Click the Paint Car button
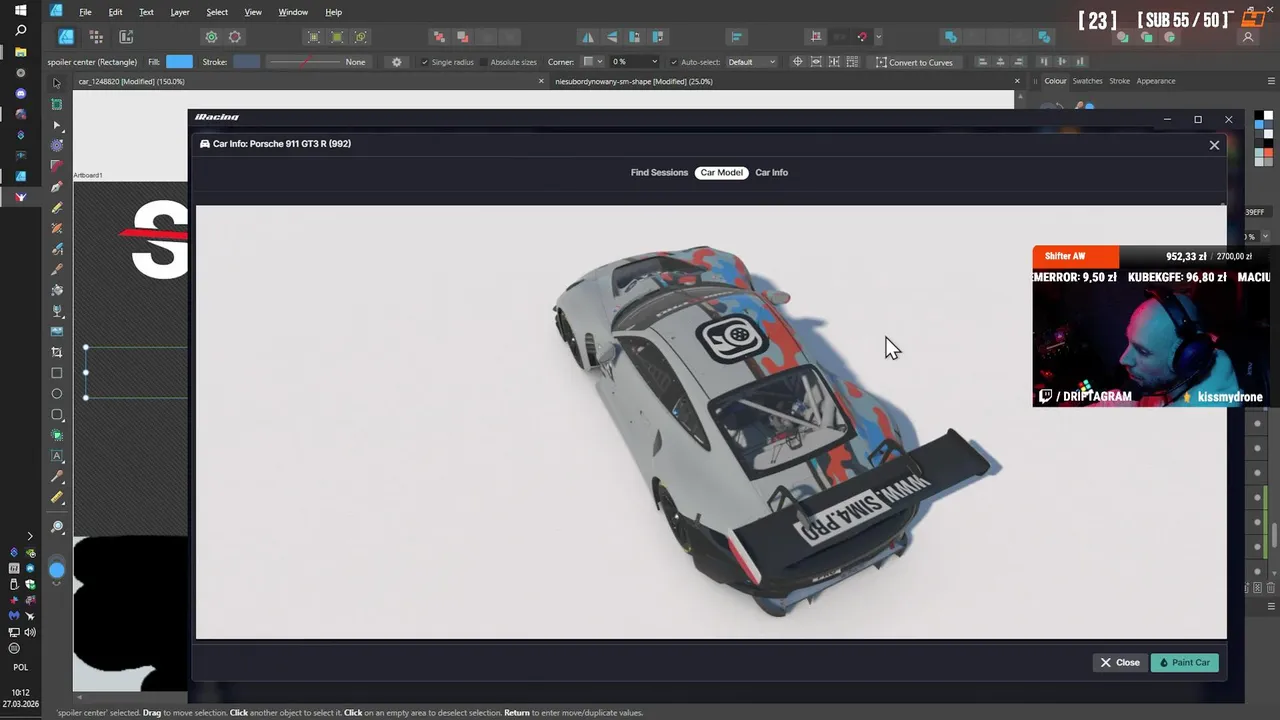The height and width of the screenshot is (720, 1280). coord(1185,662)
